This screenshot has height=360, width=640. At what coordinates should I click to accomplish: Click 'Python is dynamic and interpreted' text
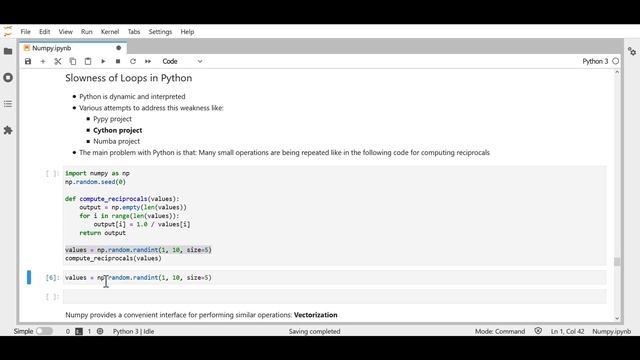point(132,97)
